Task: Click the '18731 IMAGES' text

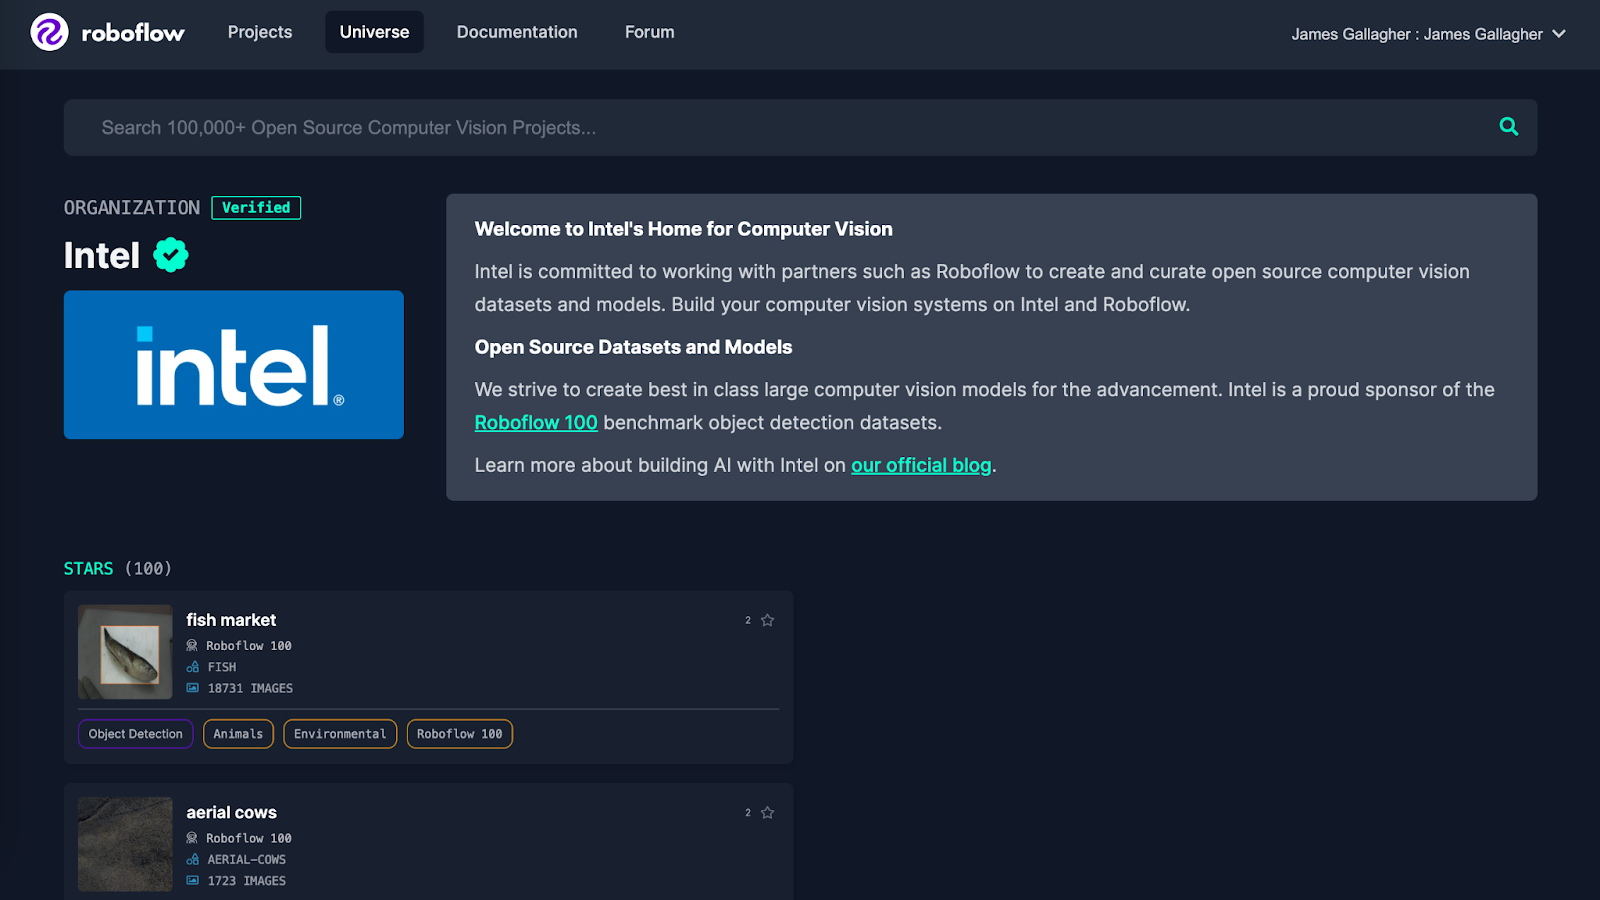Action: tap(250, 688)
